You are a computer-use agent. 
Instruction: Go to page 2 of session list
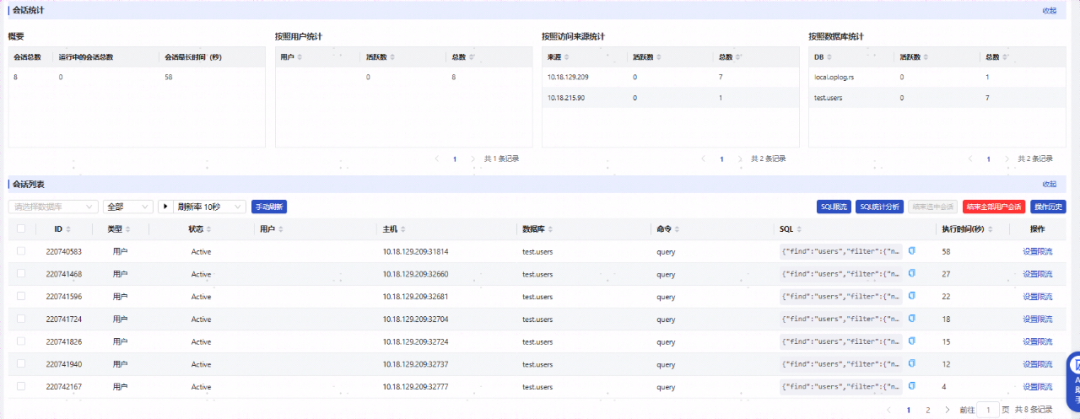(928, 409)
